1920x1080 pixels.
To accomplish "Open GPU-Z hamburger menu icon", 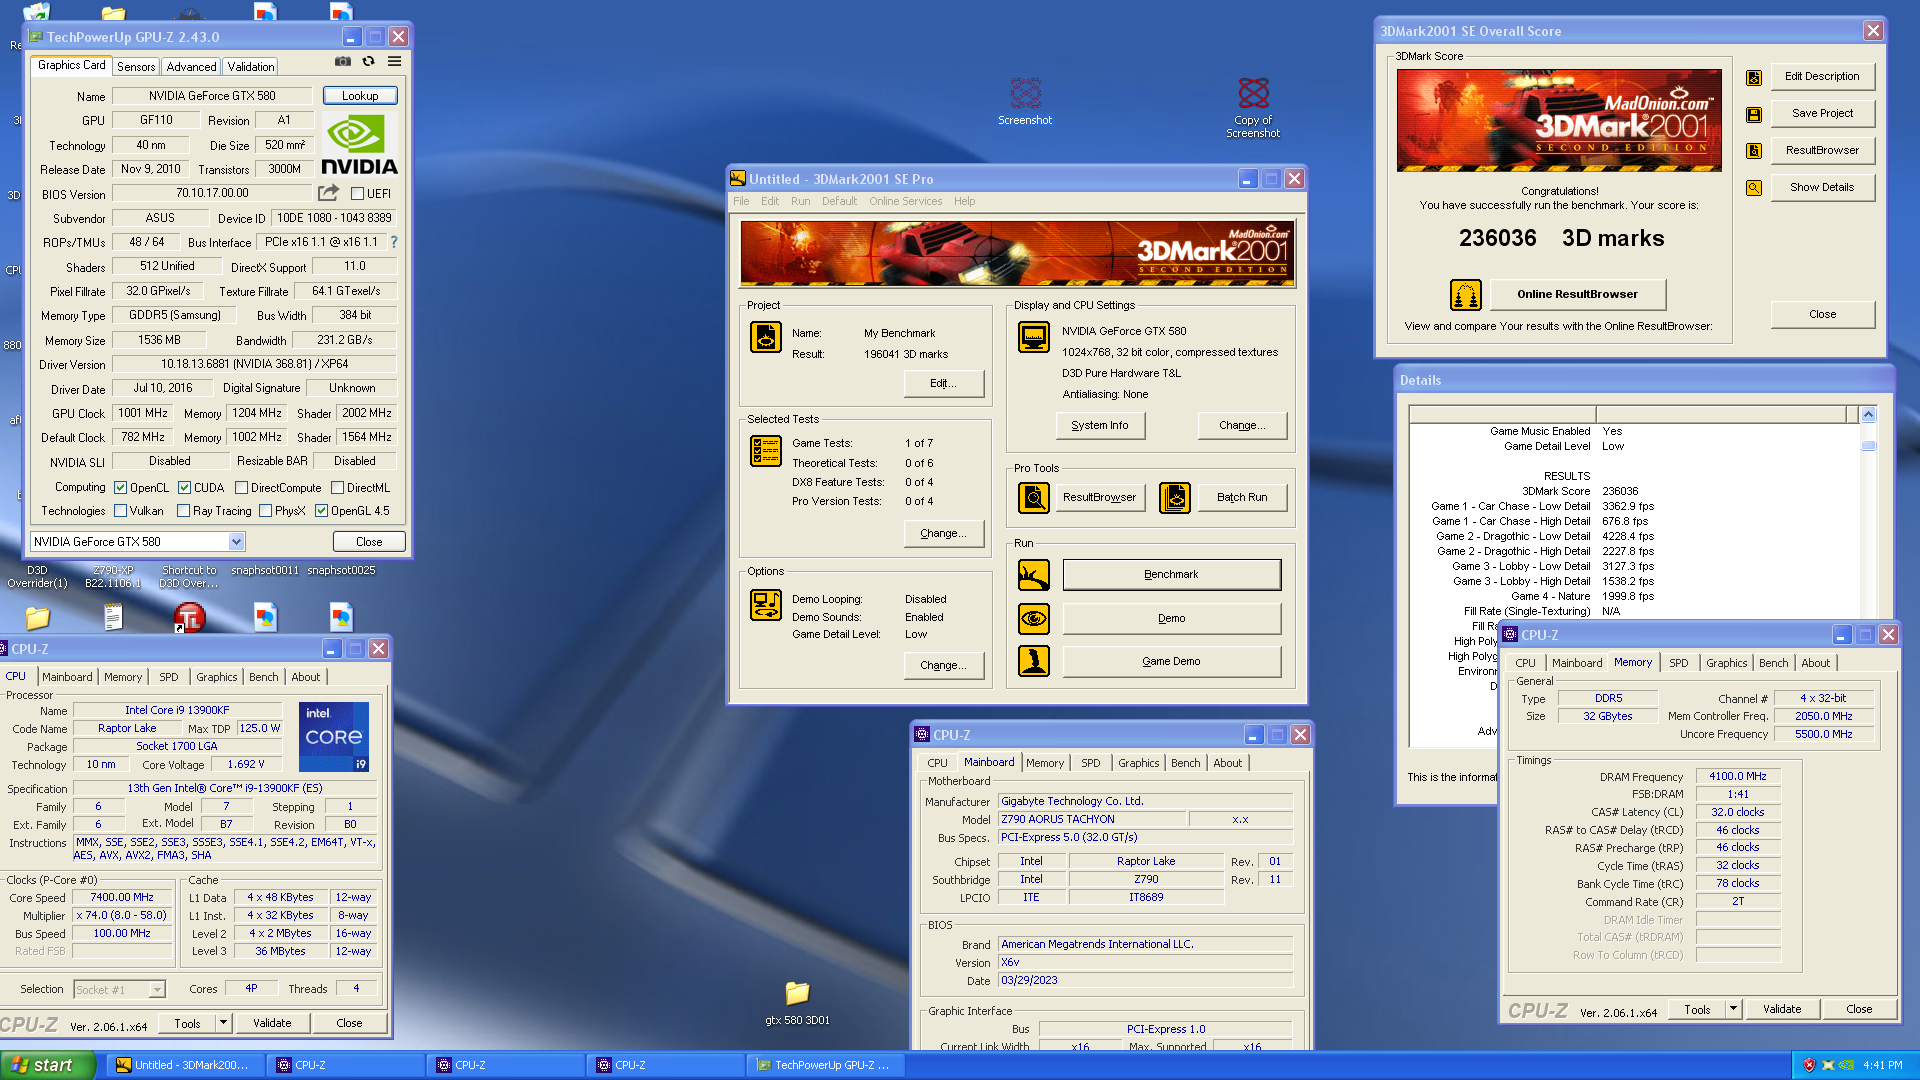I will (395, 62).
